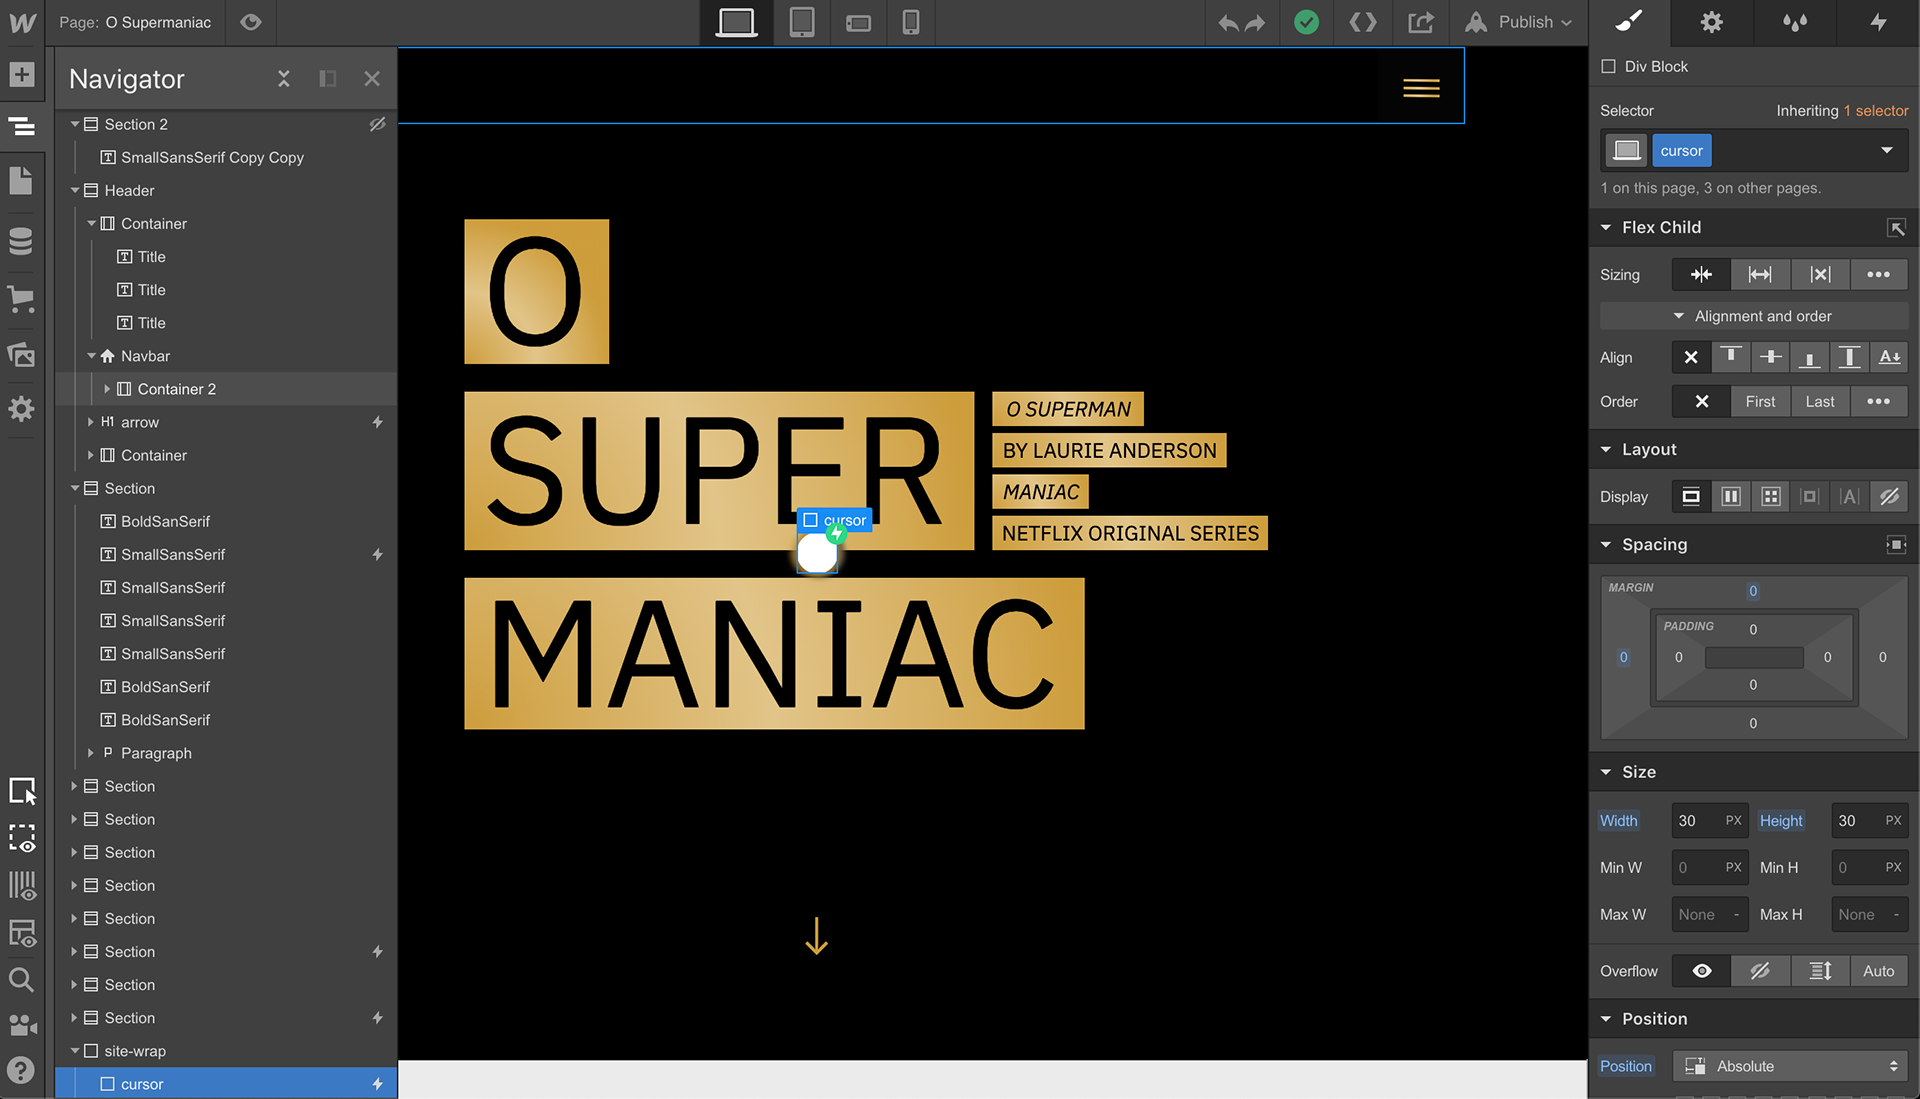
Task: Switch to the Element Settings gear tab
Action: click(1712, 22)
